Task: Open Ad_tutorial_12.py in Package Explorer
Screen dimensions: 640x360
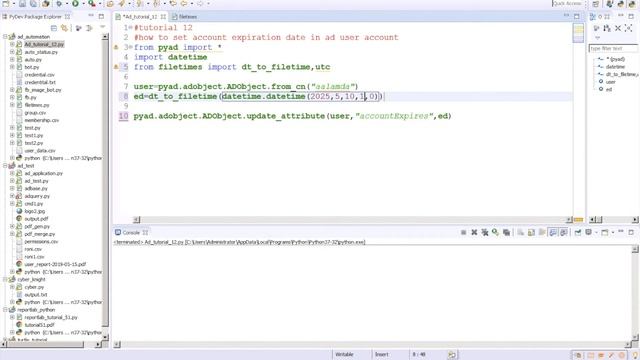Action: click(44, 44)
